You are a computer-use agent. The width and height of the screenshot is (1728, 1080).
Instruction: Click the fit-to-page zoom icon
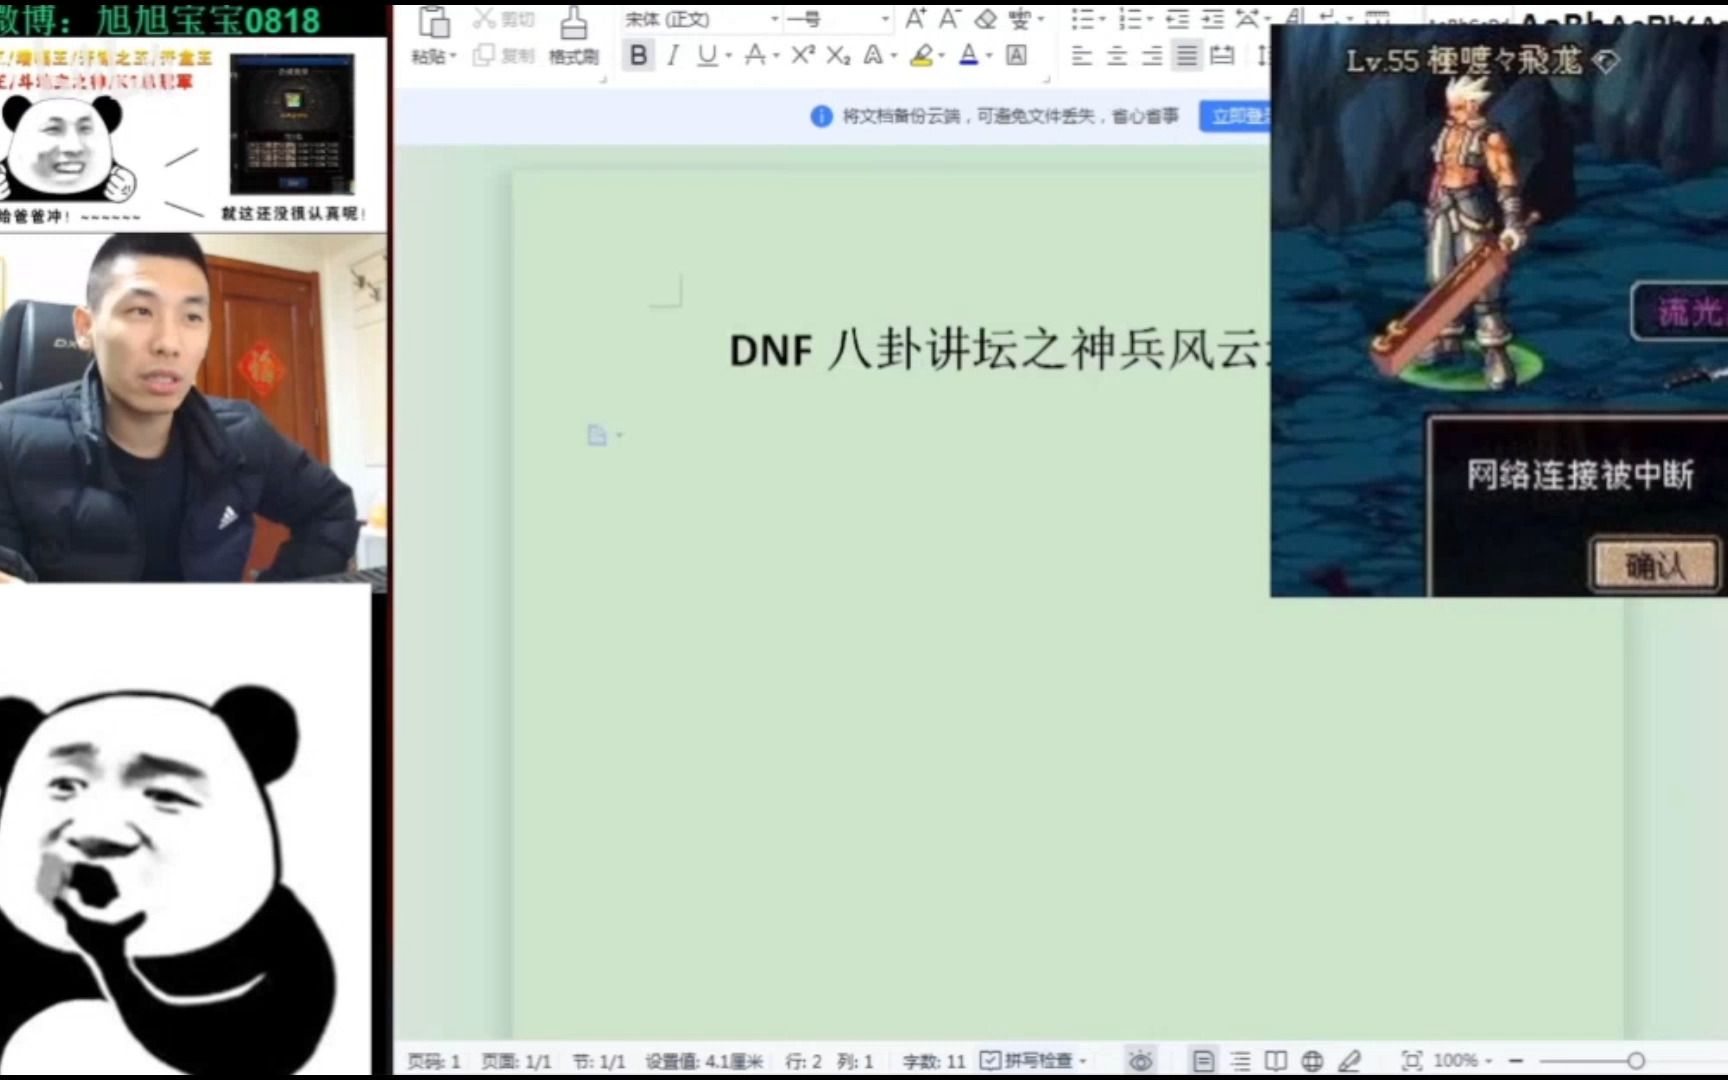1412,1061
